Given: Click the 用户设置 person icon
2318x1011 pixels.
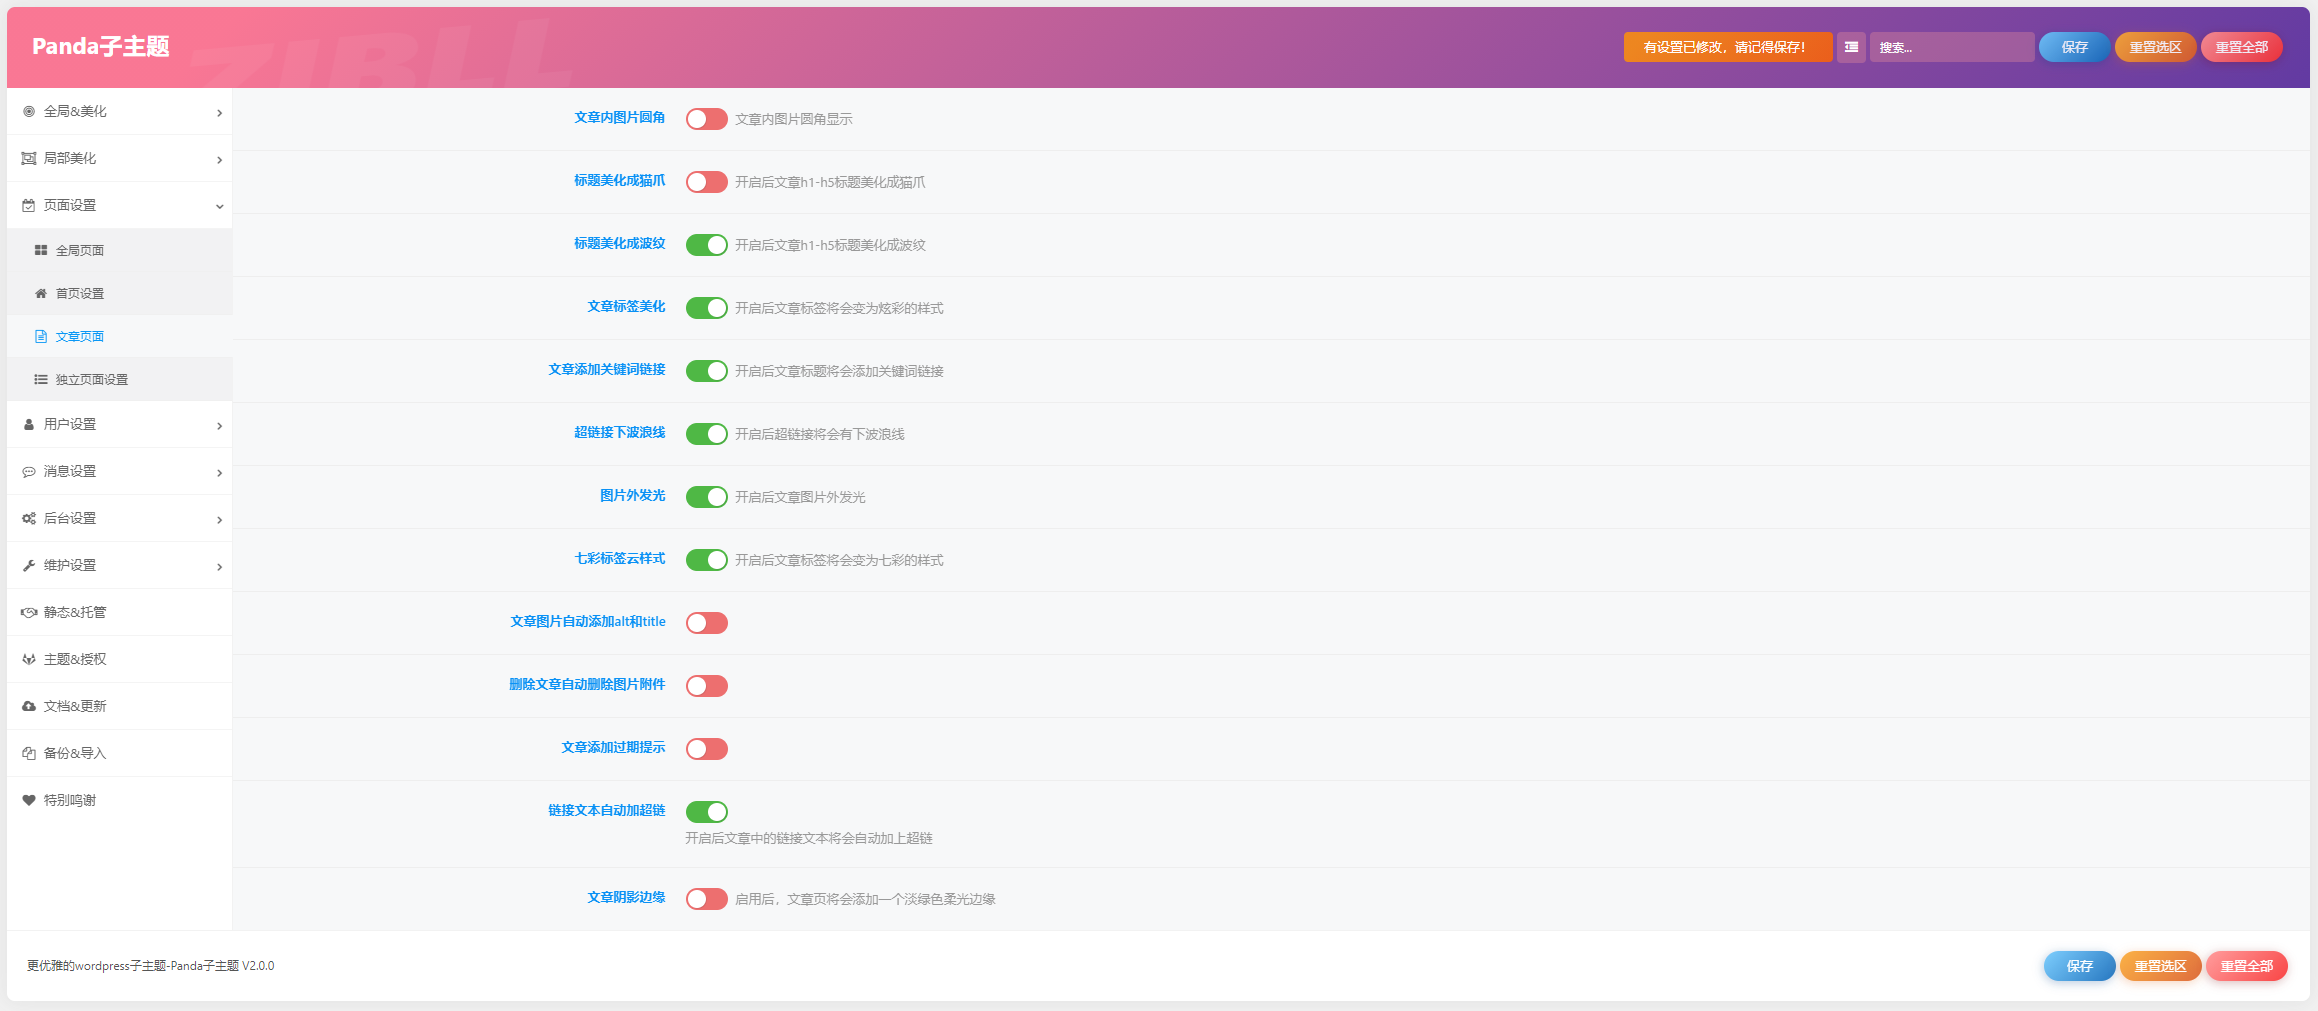Looking at the screenshot, I should tap(29, 425).
